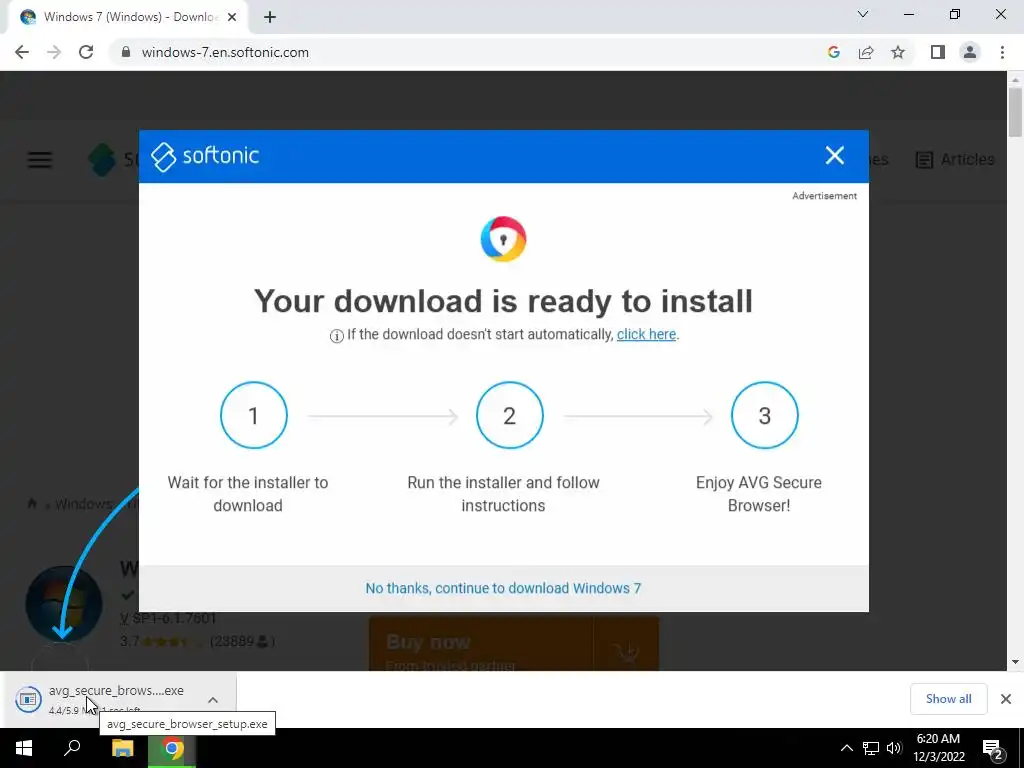This screenshot has width=1024, height=768.
Task: Show hidden system tray icons
Action: (x=846, y=748)
